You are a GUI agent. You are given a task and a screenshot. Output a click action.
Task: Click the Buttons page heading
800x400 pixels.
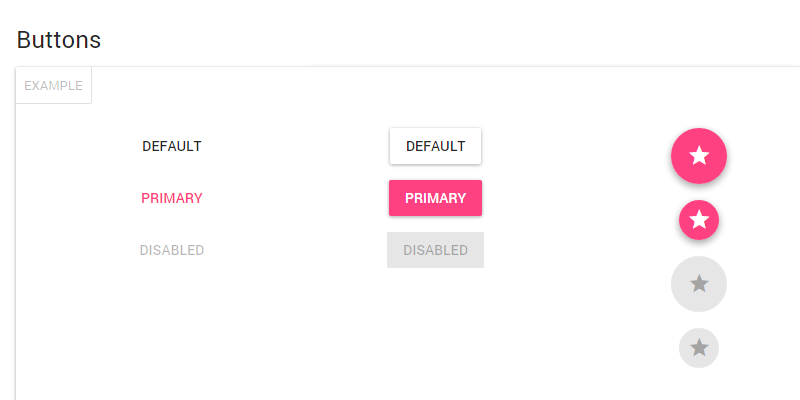(x=59, y=40)
